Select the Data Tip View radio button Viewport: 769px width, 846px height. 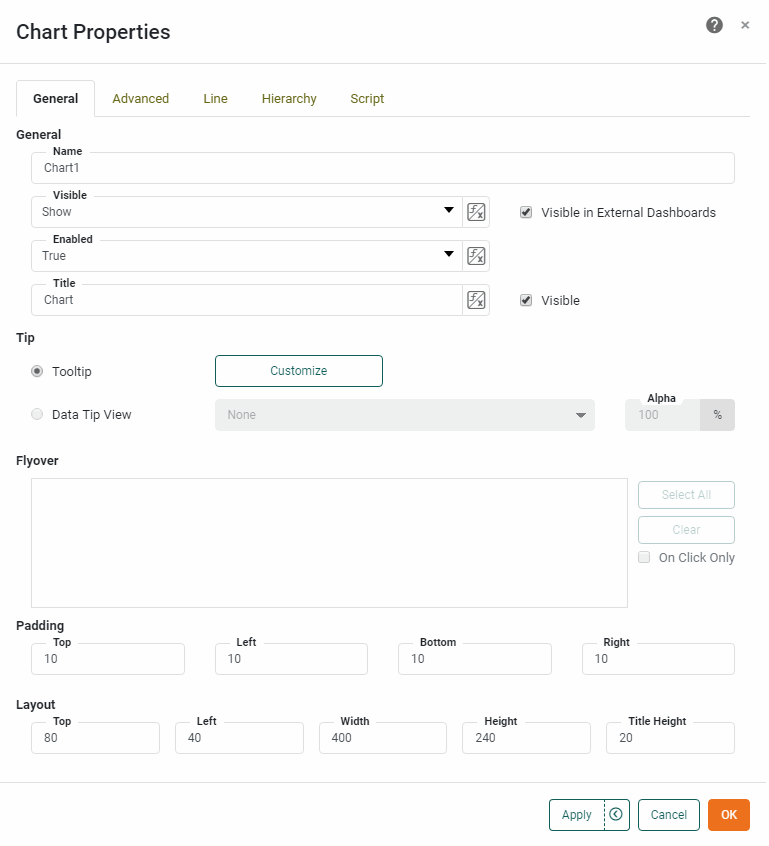tap(37, 414)
